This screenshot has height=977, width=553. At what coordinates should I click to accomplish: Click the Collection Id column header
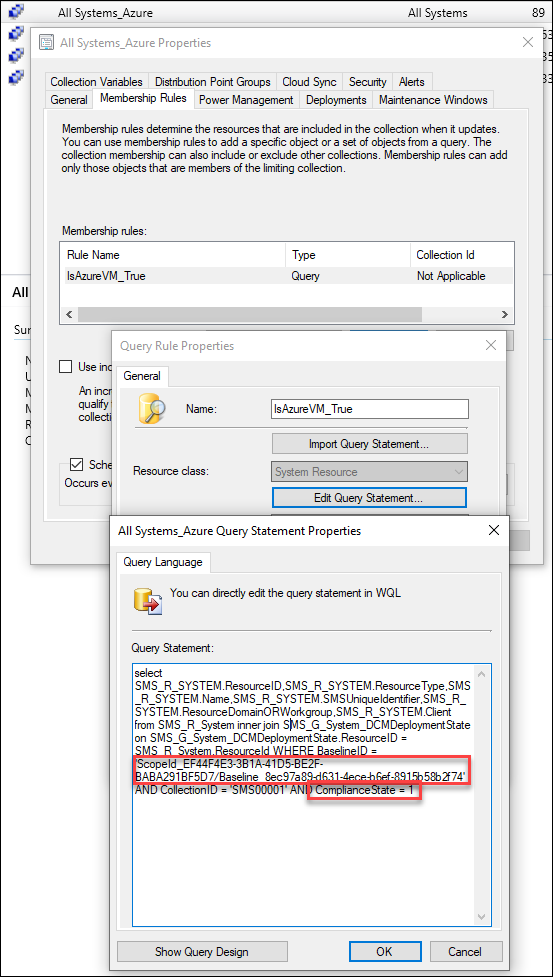click(x=461, y=255)
